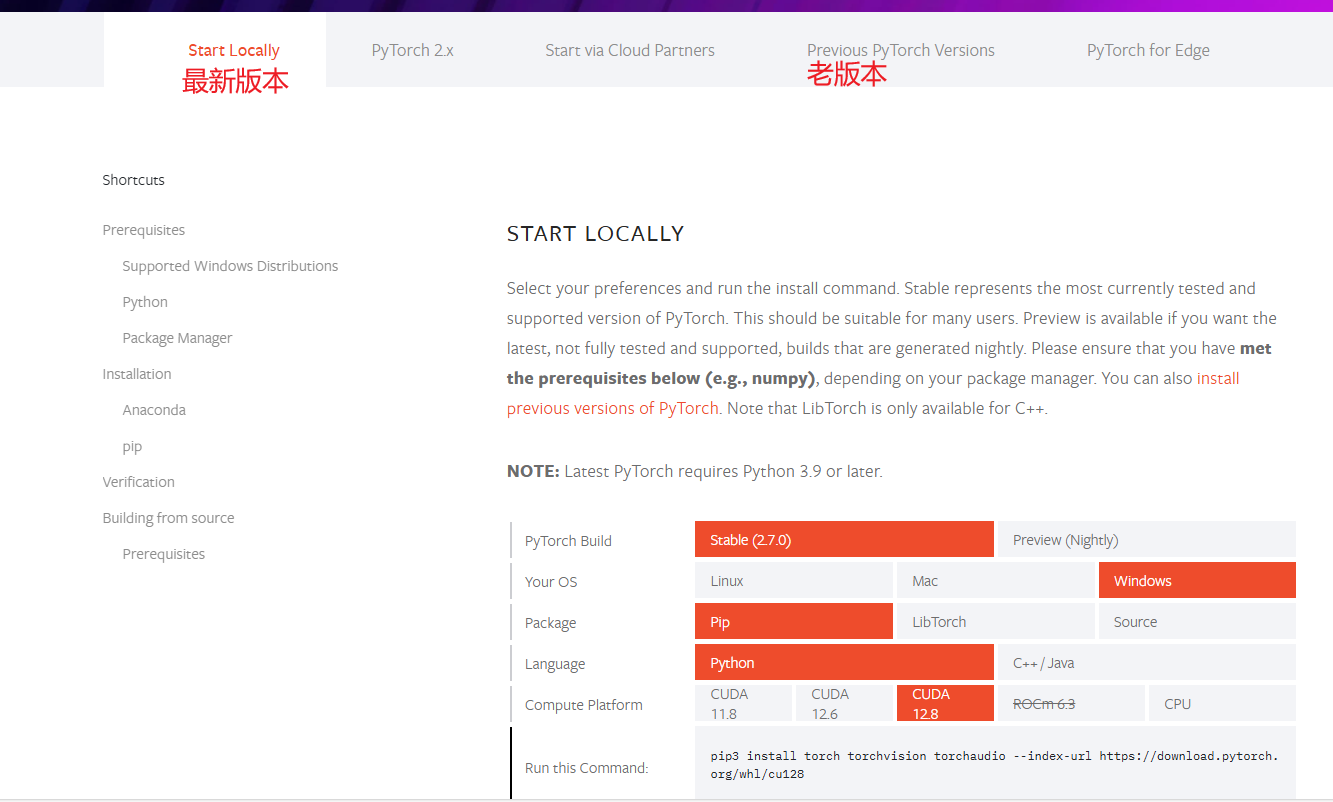Switch to the PyTorch 2.x tab
This screenshot has width=1333, height=802.
(x=412, y=50)
